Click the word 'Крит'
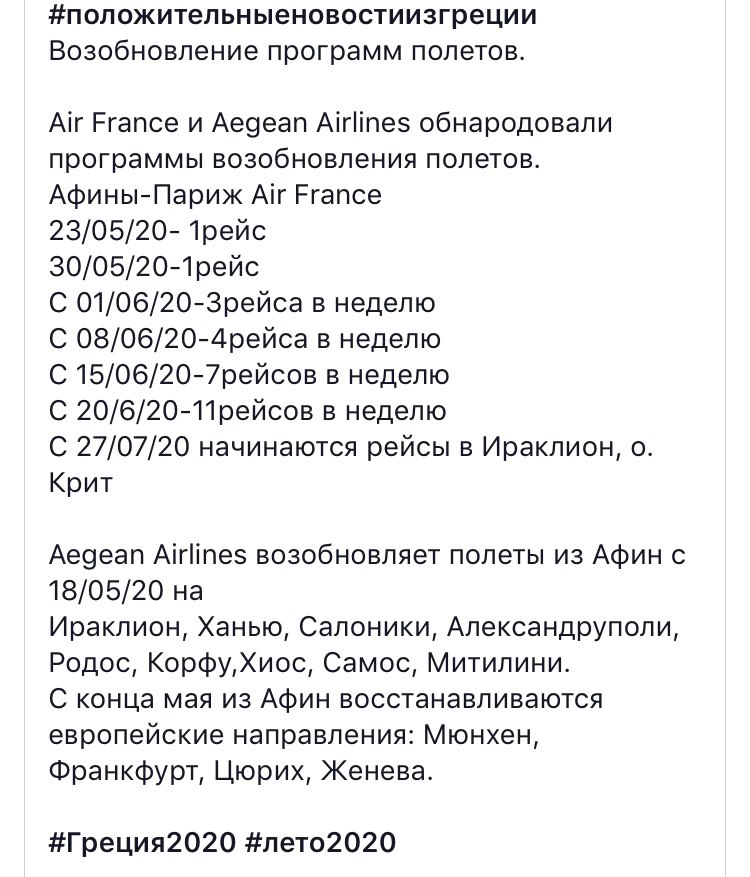This screenshot has height=877, width=750. point(81,483)
